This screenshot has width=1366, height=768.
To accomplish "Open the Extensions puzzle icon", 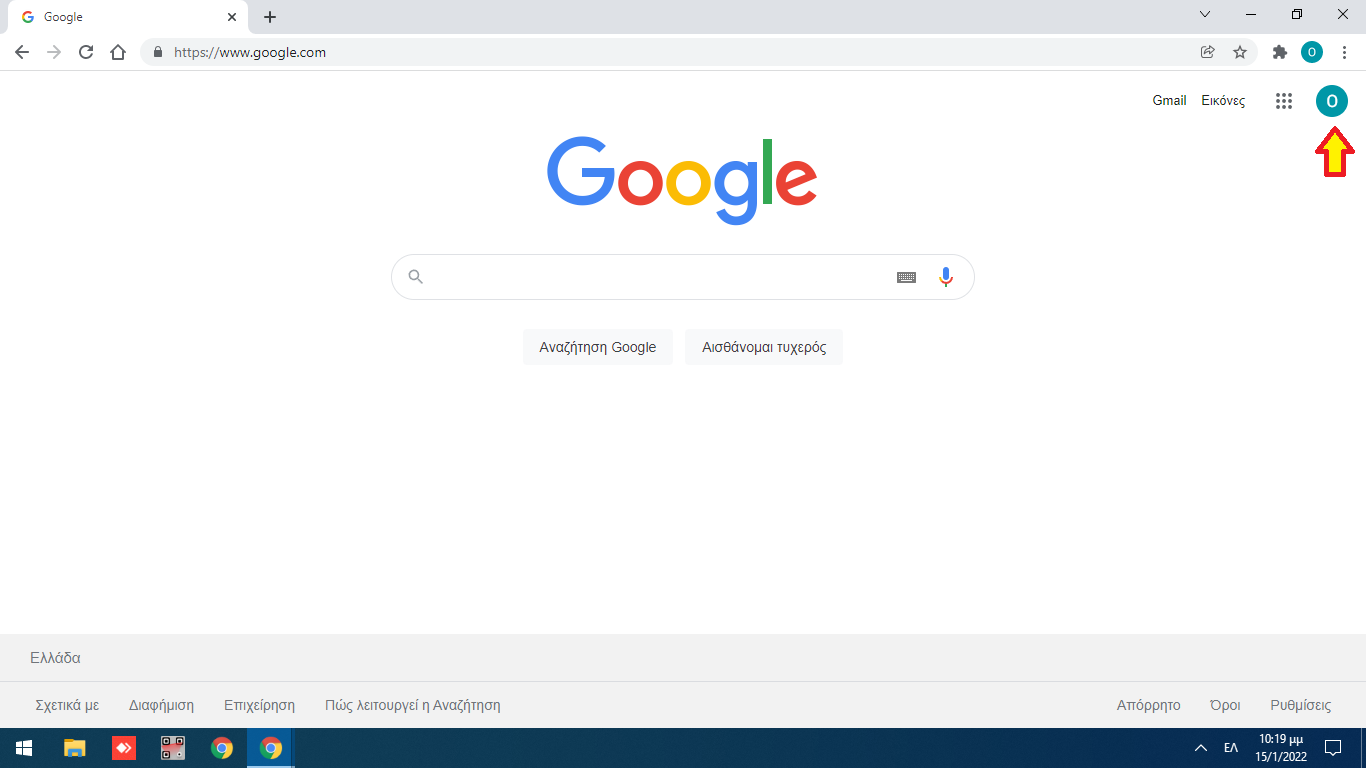I will click(1280, 52).
